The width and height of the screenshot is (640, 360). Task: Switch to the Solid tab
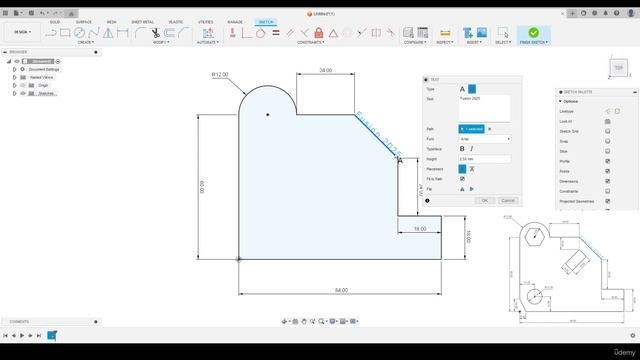pyautogui.click(x=55, y=22)
